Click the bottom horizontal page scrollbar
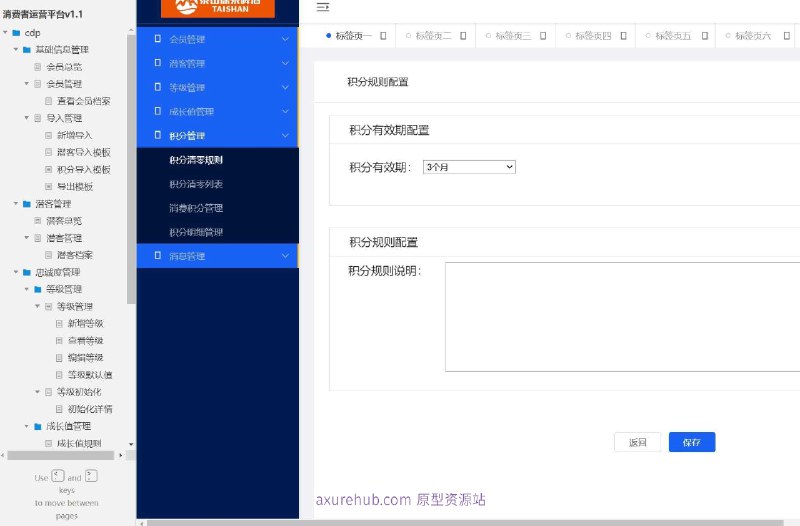The image size is (800, 526). (464, 523)
